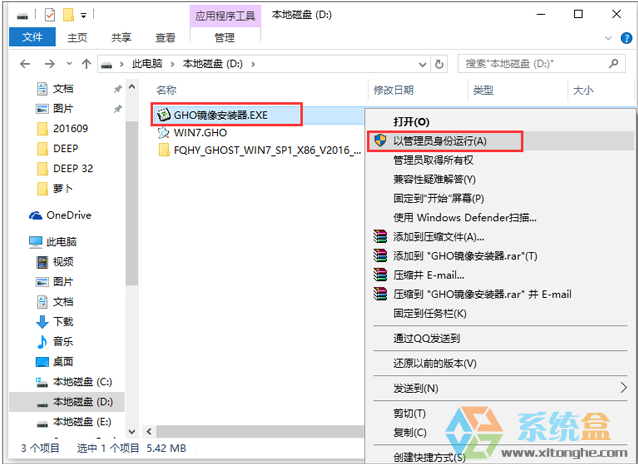This screenshot has height=465, width=638.
Task: Select 此电脑 in the navigation pane
Action: pos(61,242)
